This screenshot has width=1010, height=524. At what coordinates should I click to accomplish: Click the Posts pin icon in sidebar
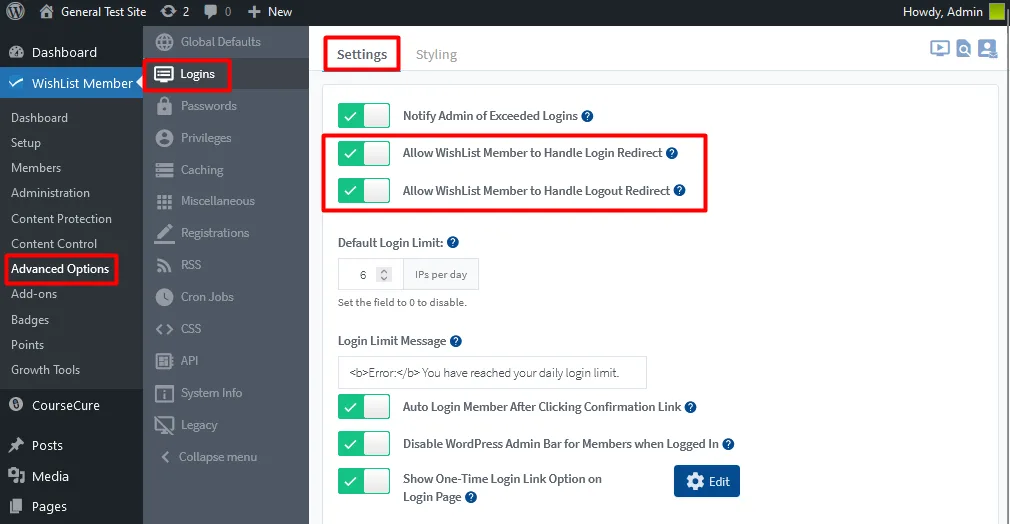point(16,445)
